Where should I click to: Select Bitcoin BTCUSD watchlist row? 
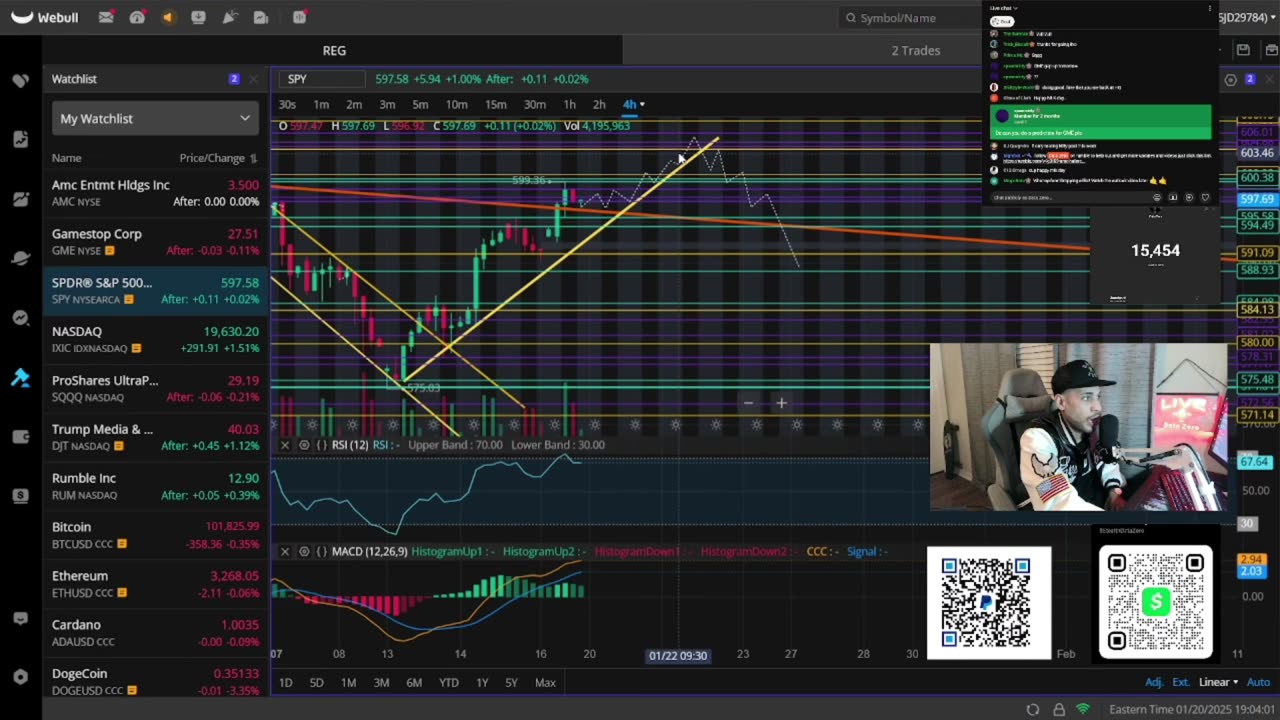point(156,535)
